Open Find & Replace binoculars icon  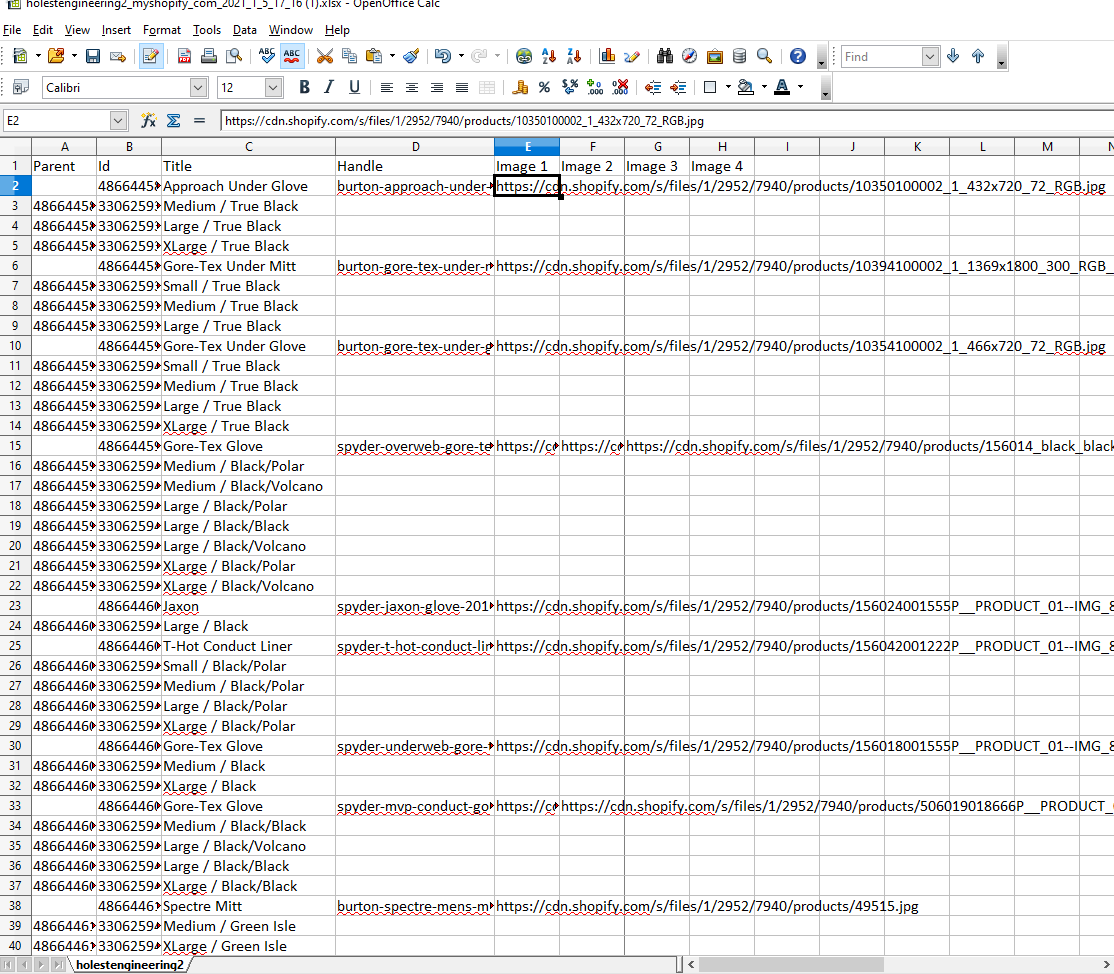664,57
